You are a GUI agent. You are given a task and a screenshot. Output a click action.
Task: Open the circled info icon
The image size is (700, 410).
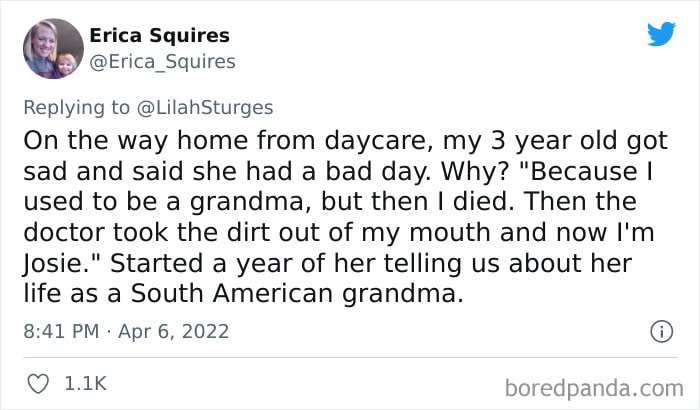coord(661,331)
